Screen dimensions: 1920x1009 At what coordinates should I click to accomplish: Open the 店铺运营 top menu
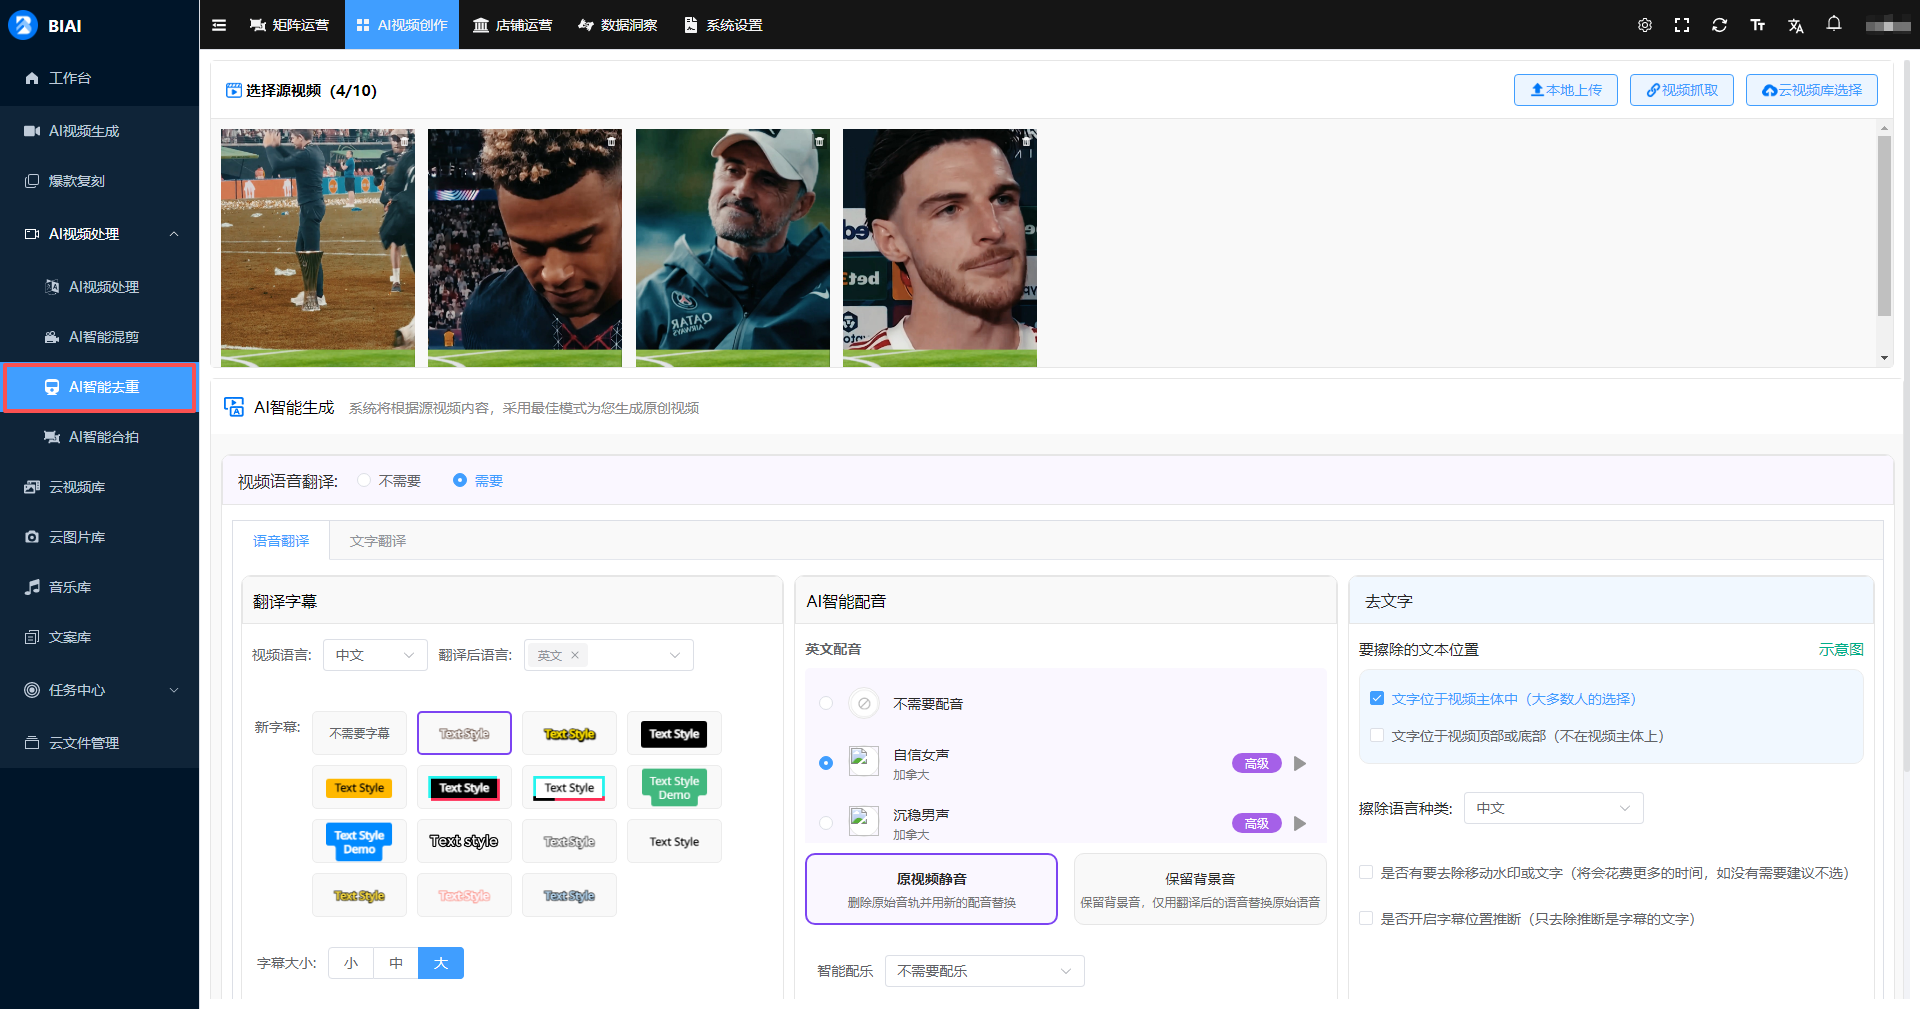[513, 25]
